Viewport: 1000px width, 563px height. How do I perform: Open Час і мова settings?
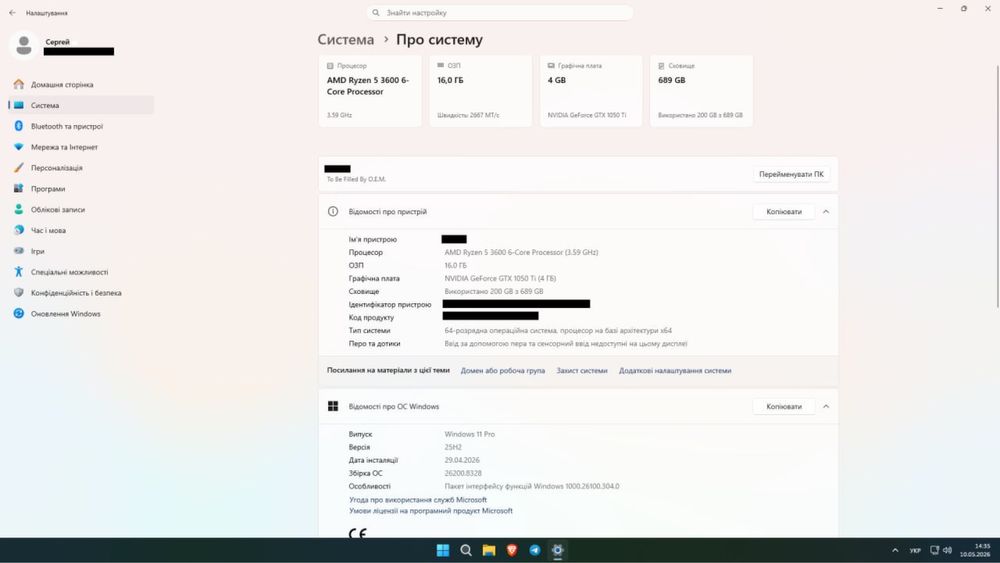pyautogui.click(x=81, y=230)
